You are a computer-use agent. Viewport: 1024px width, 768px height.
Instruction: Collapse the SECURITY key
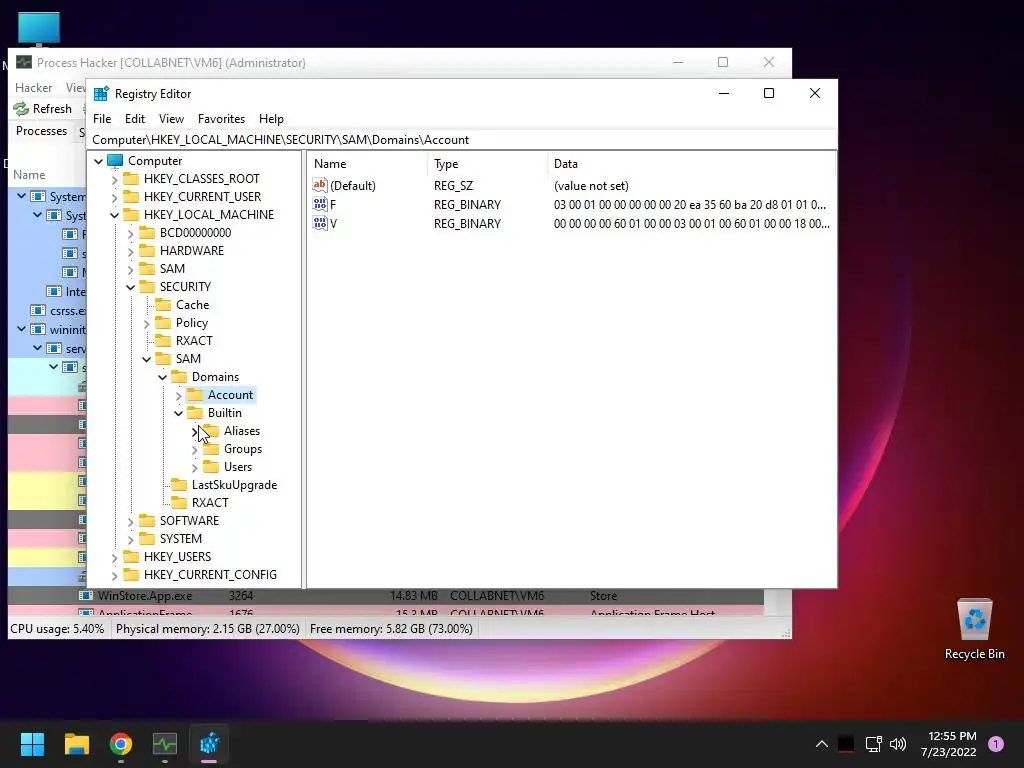coord(131,287)
